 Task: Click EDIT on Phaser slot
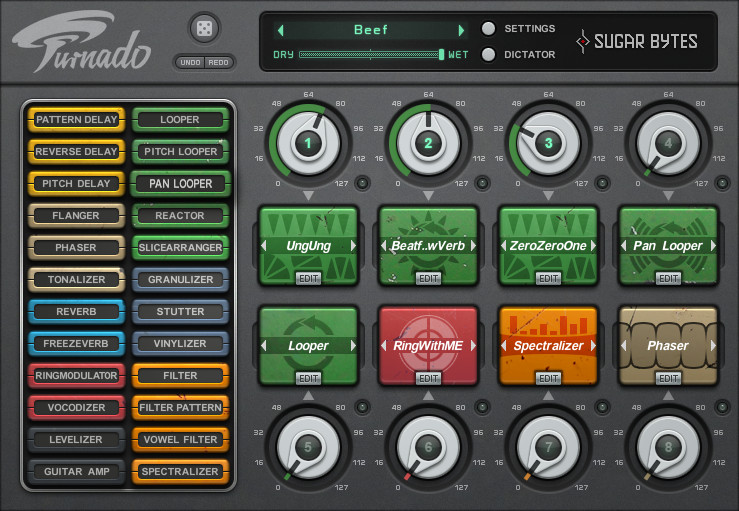tap(668, 379)
